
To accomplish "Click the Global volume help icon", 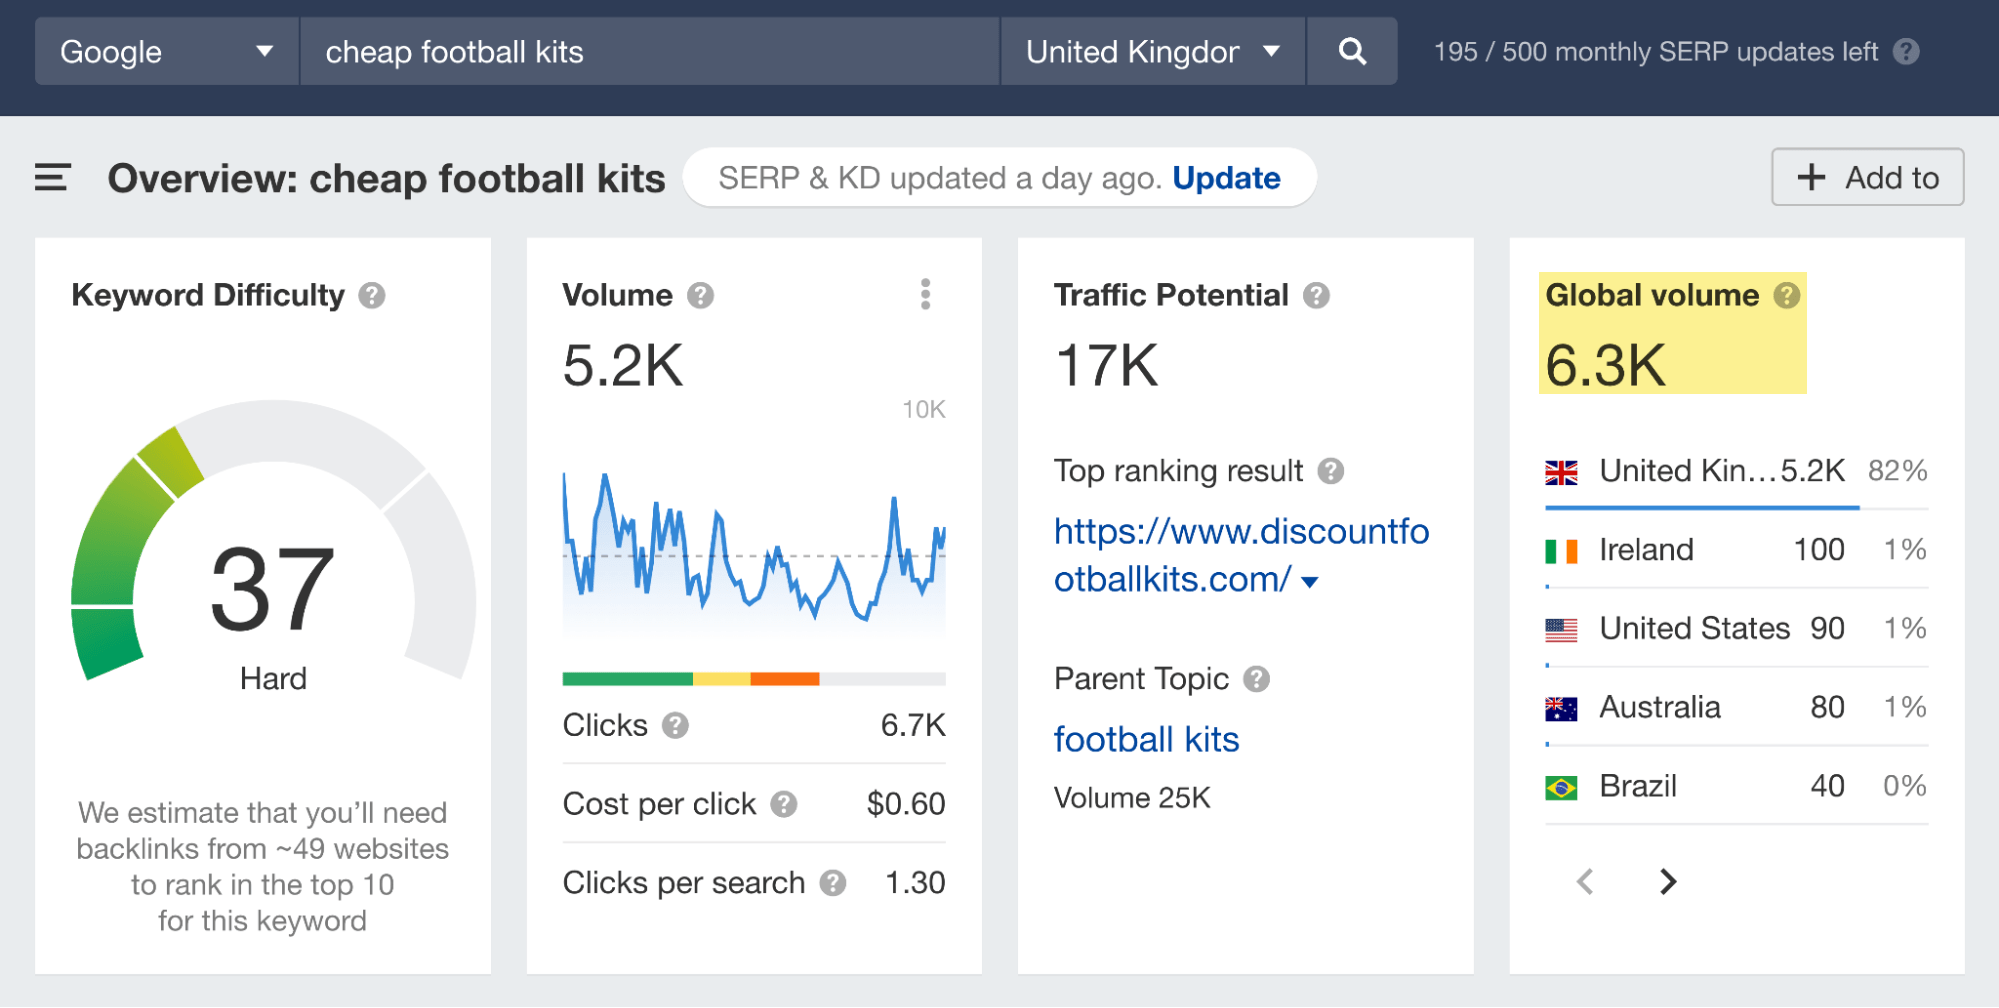I will pos(1787,294).
